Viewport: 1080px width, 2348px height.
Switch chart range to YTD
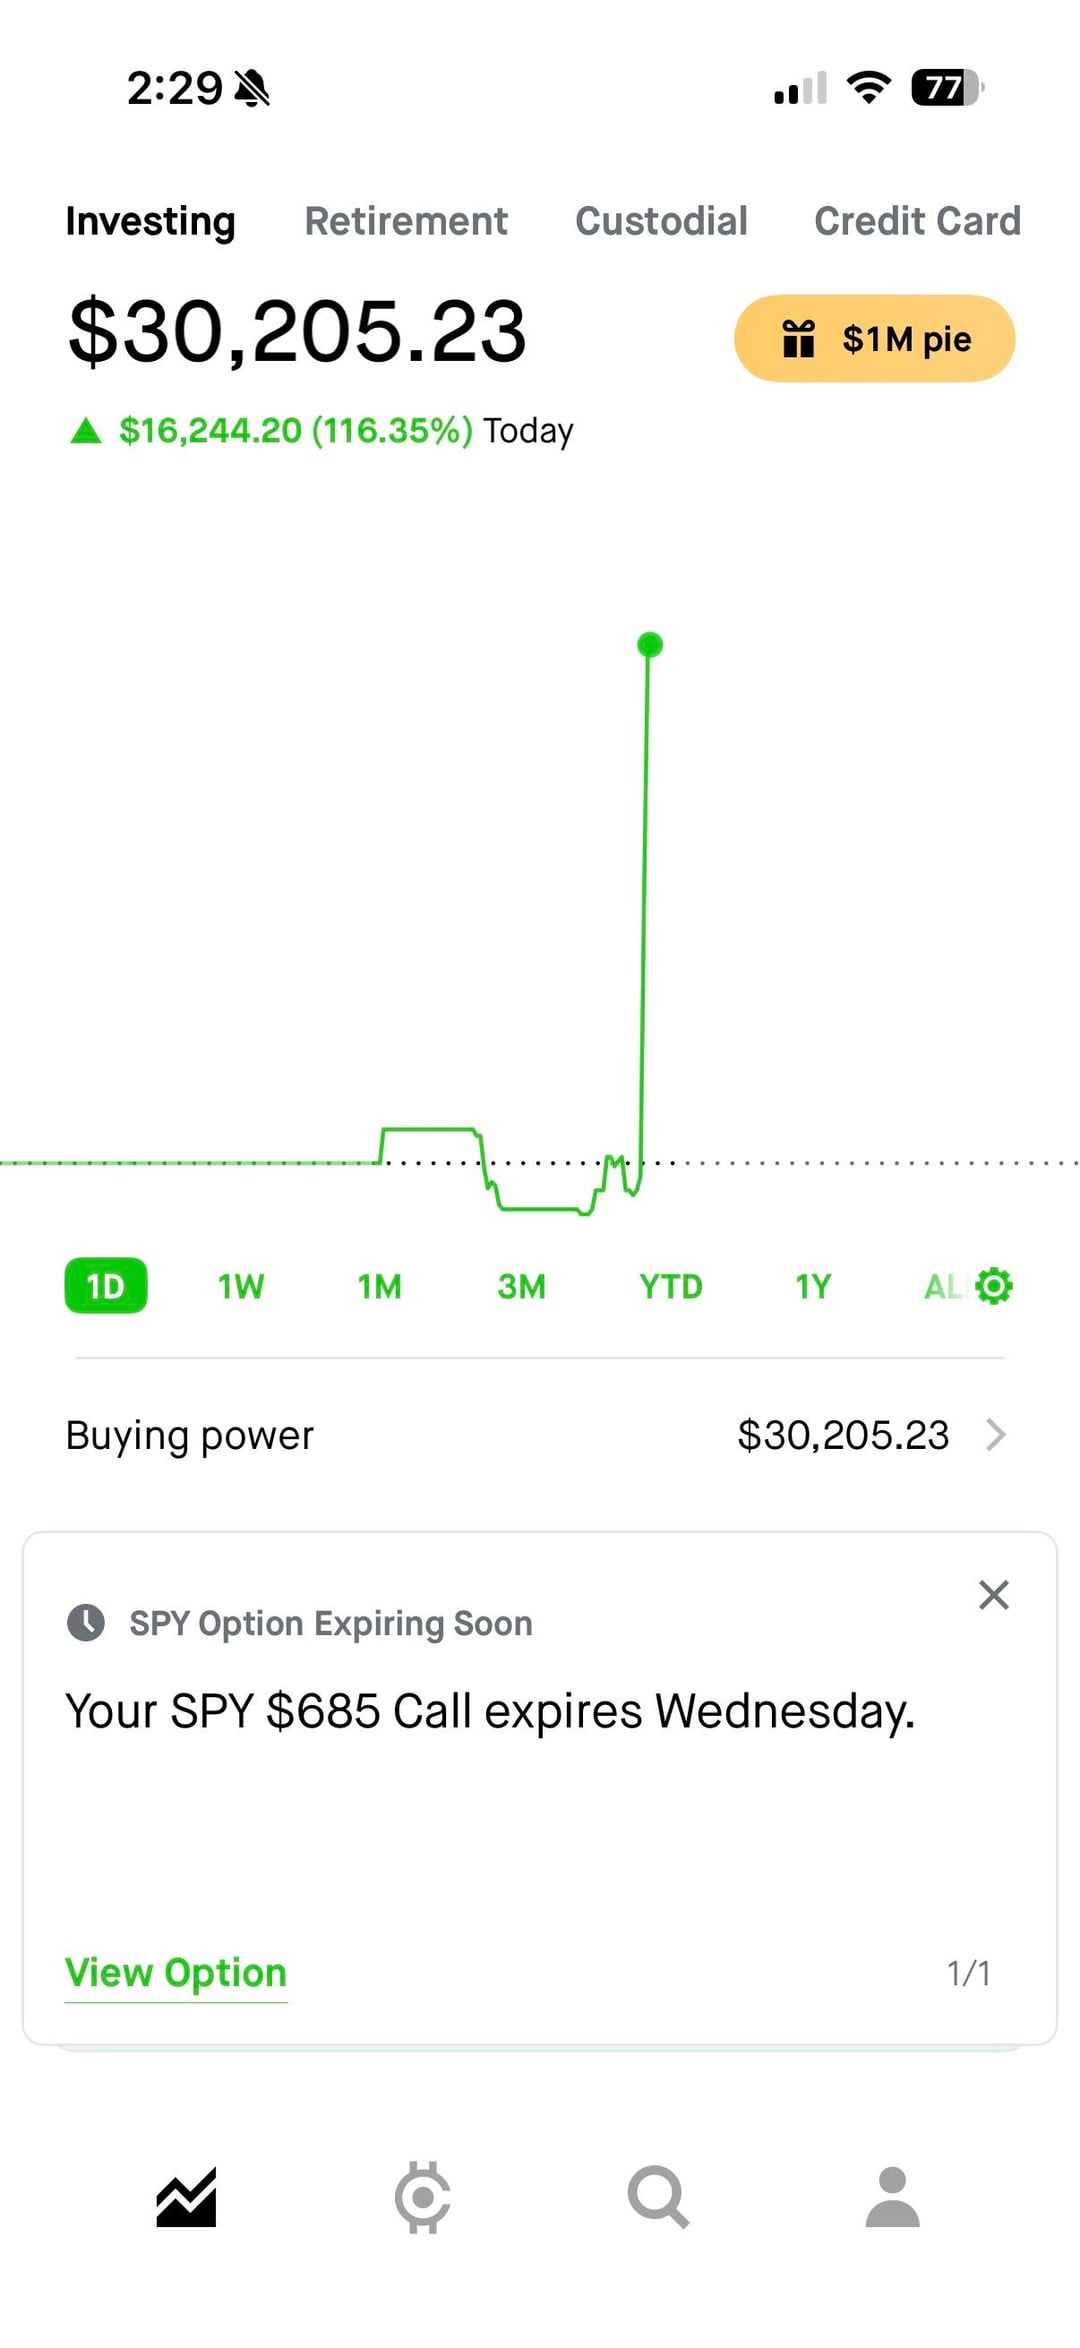point(670,1286)
